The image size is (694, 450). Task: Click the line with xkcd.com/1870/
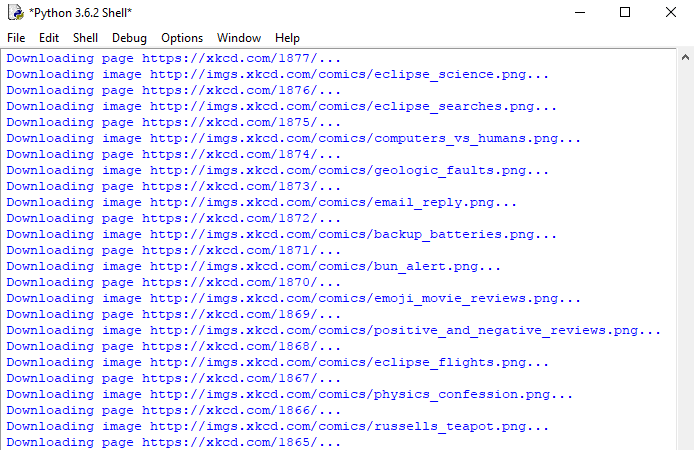coord(174,282)
